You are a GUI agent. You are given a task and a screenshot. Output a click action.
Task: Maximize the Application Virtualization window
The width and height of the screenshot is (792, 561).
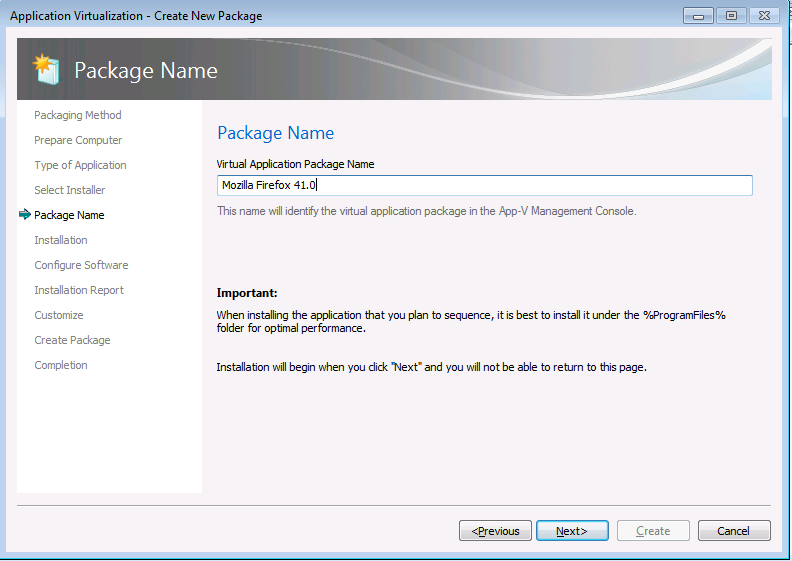(731, 16)
